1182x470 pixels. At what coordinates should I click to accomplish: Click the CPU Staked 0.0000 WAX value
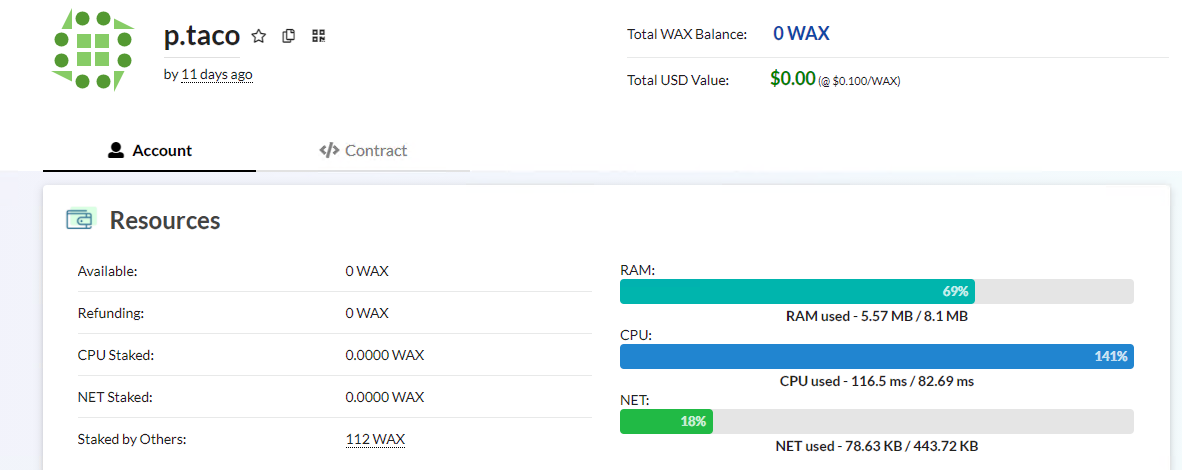(x=385, y=355)
